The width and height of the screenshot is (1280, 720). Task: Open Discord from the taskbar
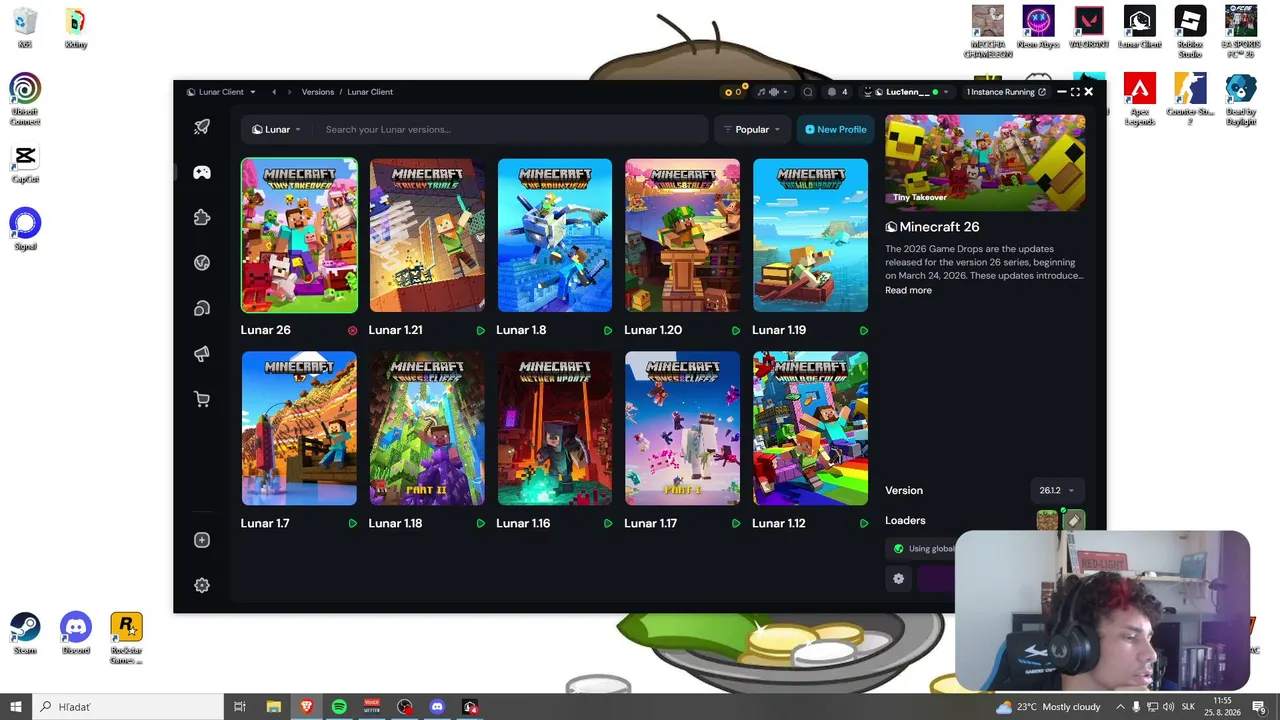[x=437, y=706]
